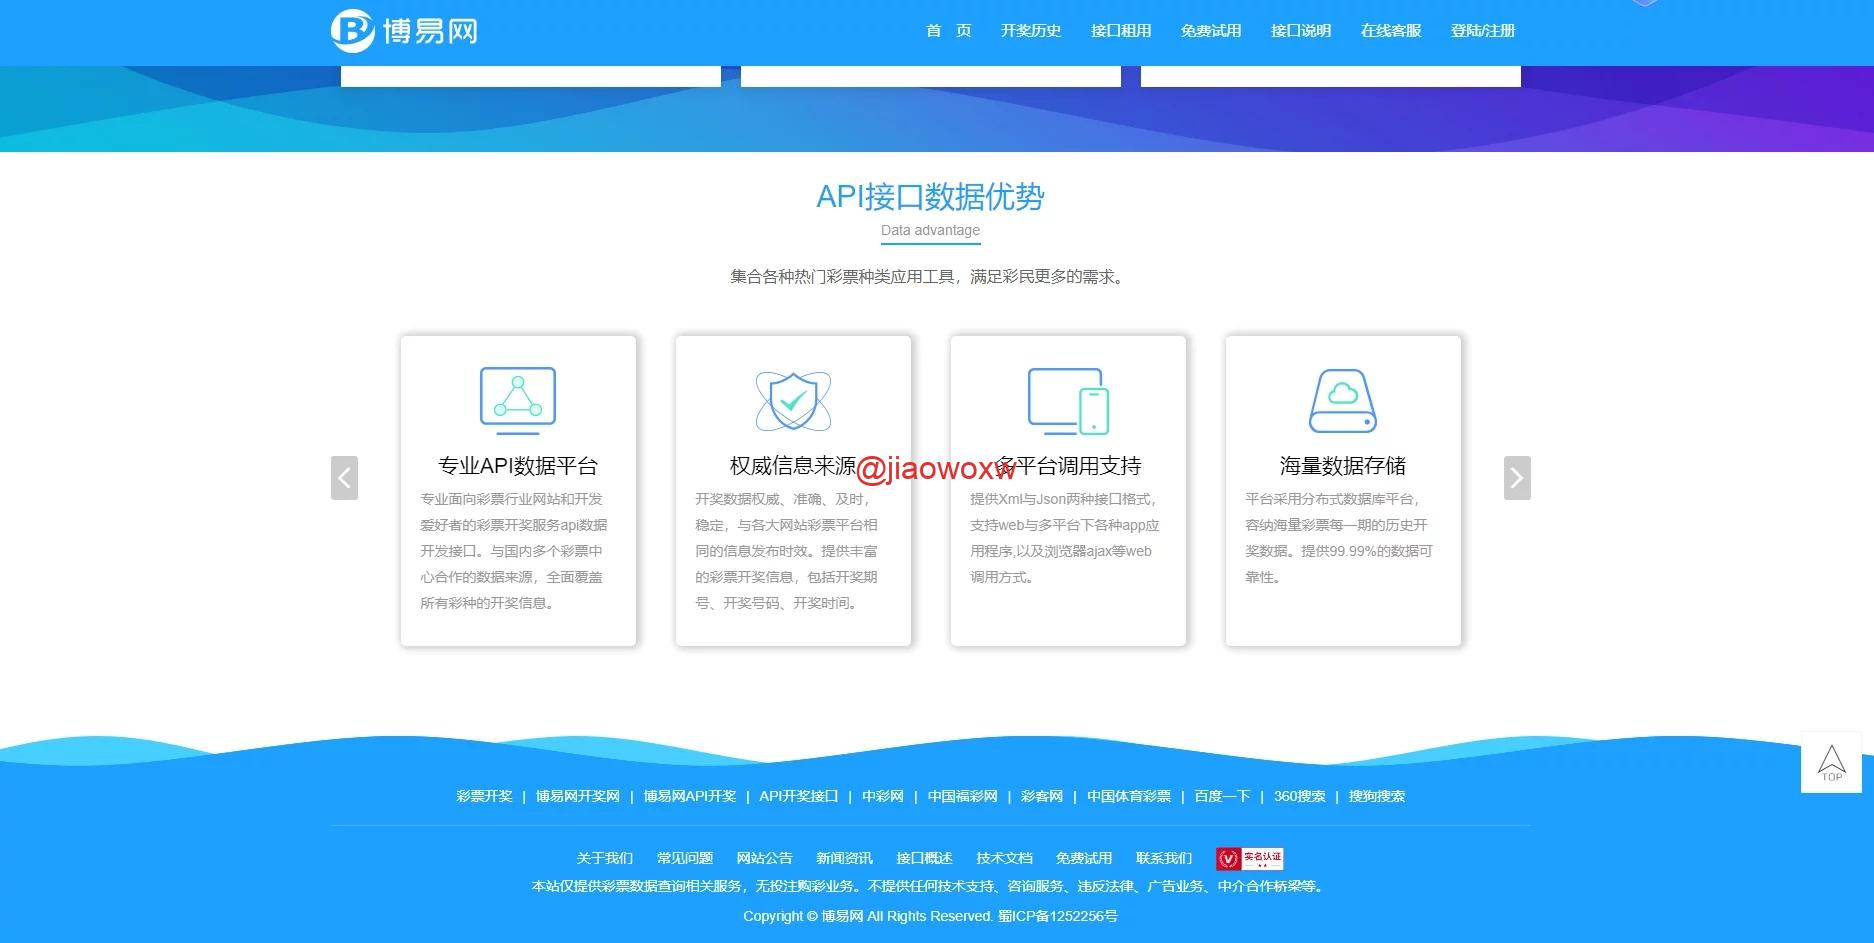
Task: Open the 百度一下 footer link
Action: [1222, 796]
